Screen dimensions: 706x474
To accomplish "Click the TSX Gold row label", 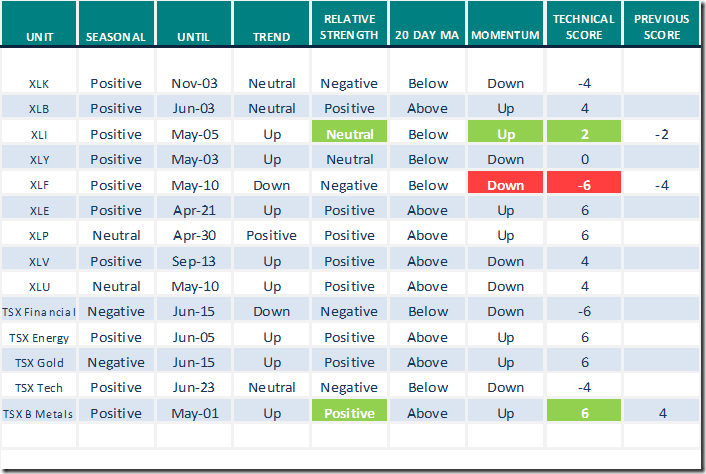I will [40, 362].
